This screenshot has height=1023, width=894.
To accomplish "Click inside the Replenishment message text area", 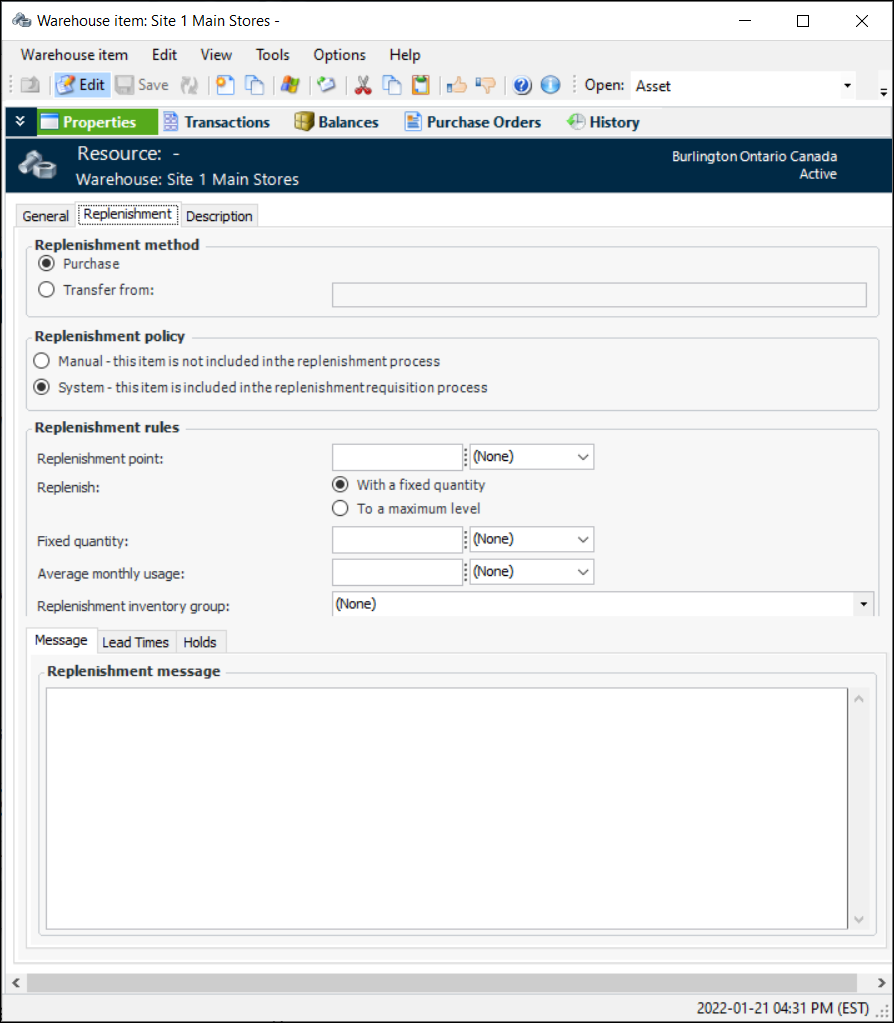I will tap(446, 808).
